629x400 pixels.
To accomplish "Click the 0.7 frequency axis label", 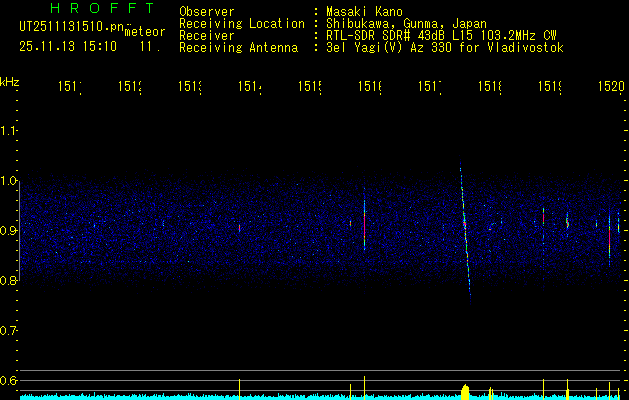I will pyautogui.click(x=10, y=330).
